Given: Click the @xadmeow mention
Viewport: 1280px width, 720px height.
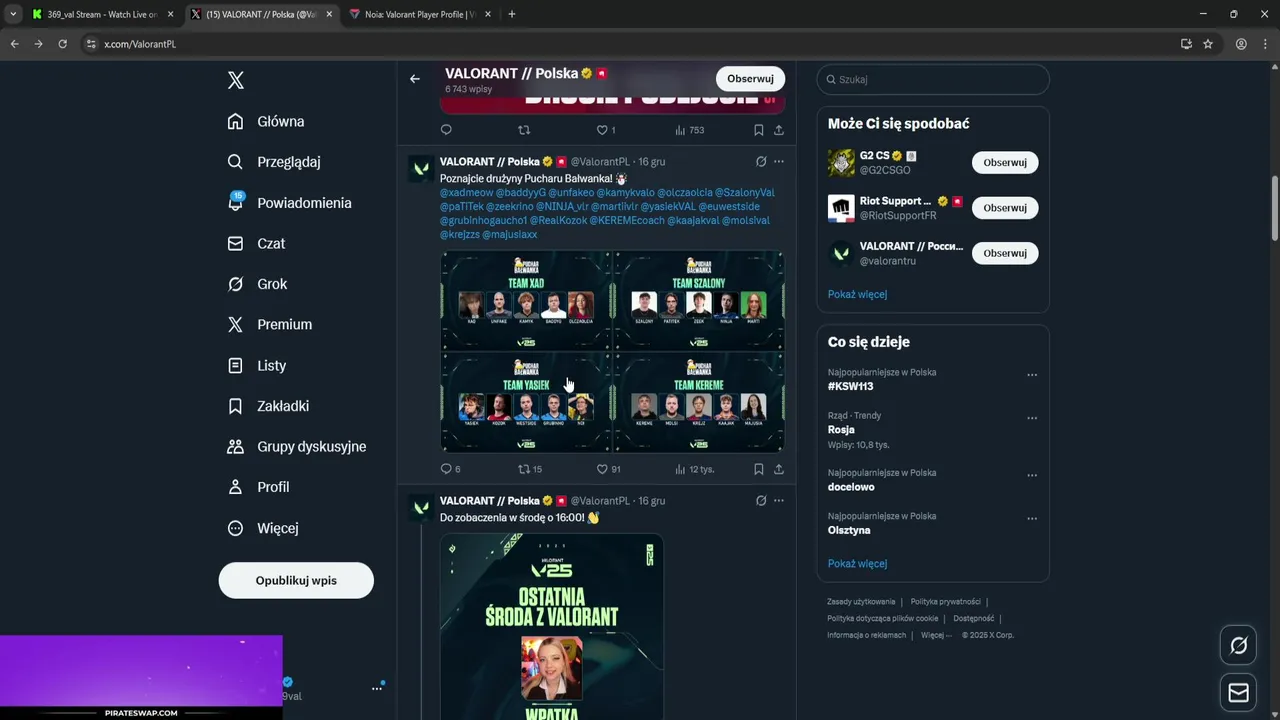Looking at the screenshot, I should pyautogui.click(x=466, y=193).
